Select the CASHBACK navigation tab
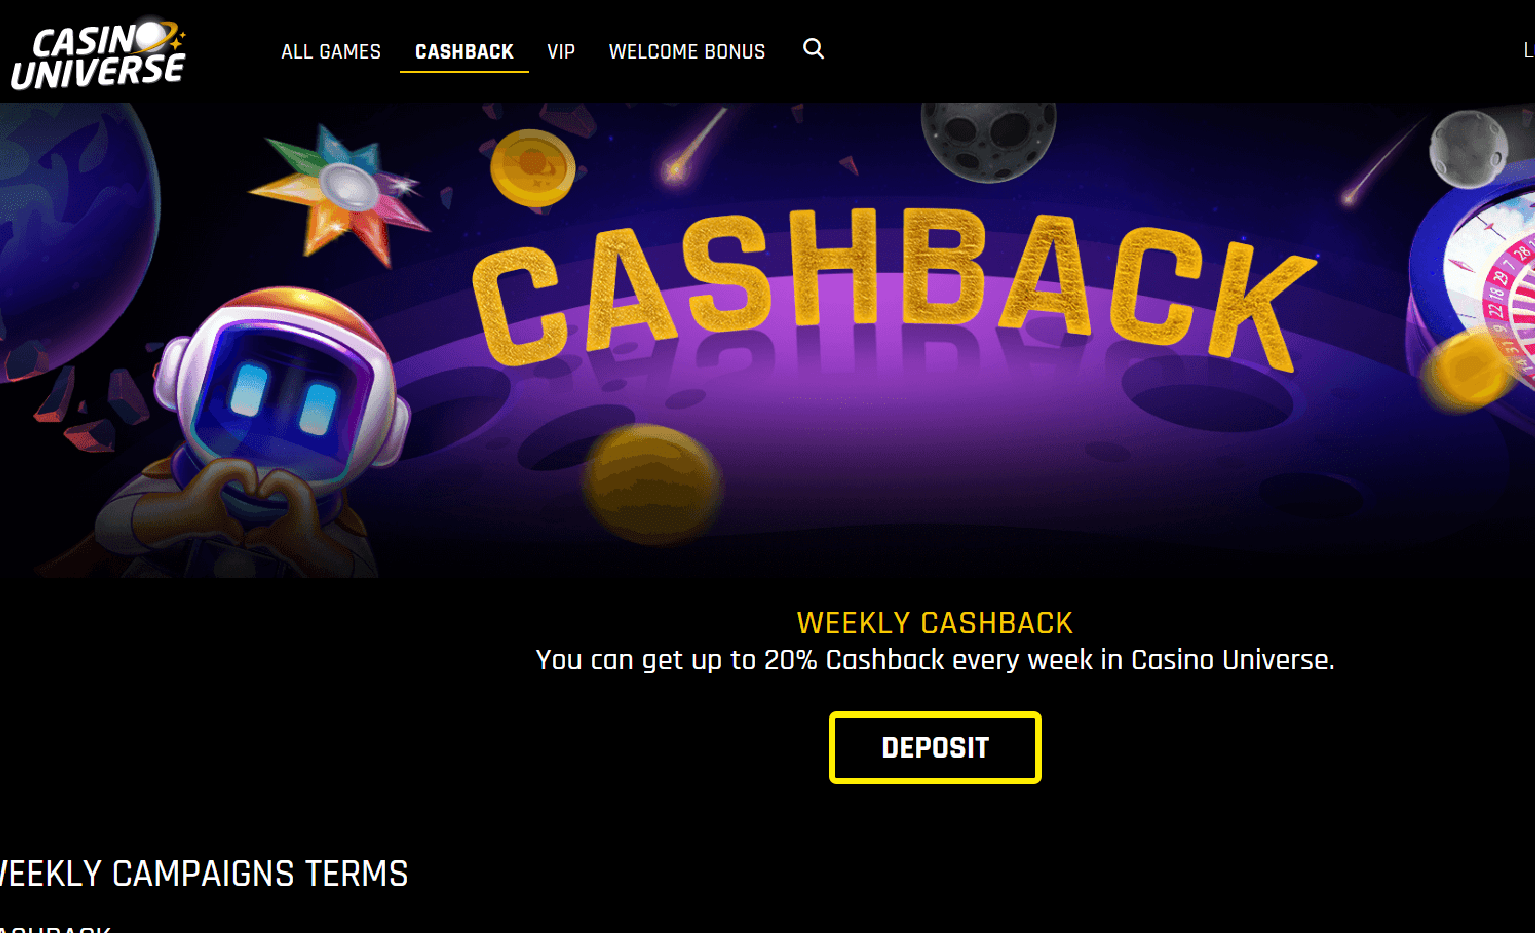This screenshot has height=933, width=1535. [464, 52]
